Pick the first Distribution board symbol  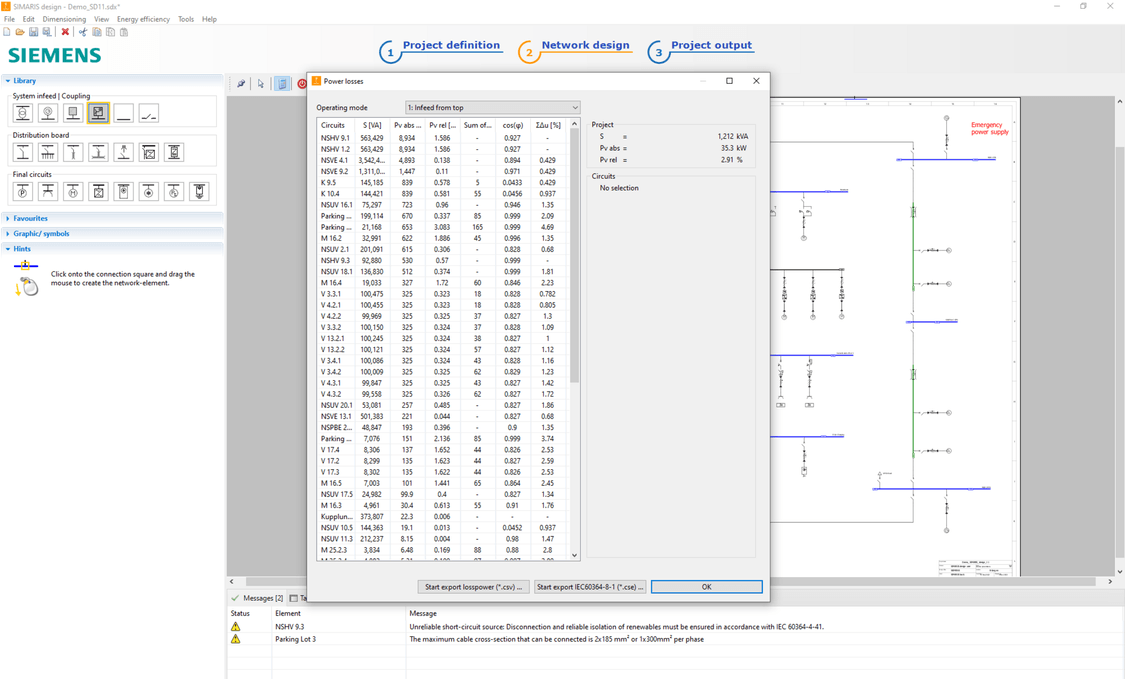22,151
